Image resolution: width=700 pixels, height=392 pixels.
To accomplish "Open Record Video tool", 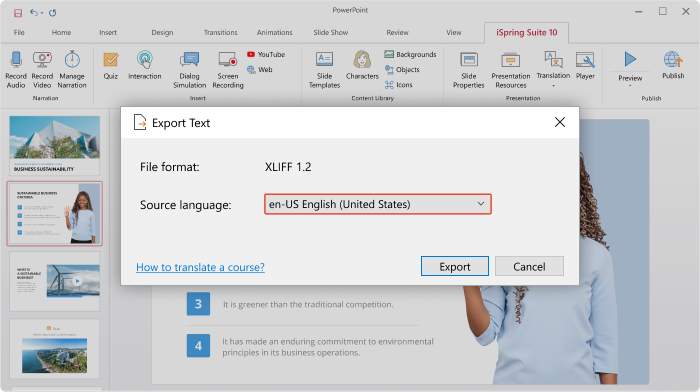I will 42,70.
